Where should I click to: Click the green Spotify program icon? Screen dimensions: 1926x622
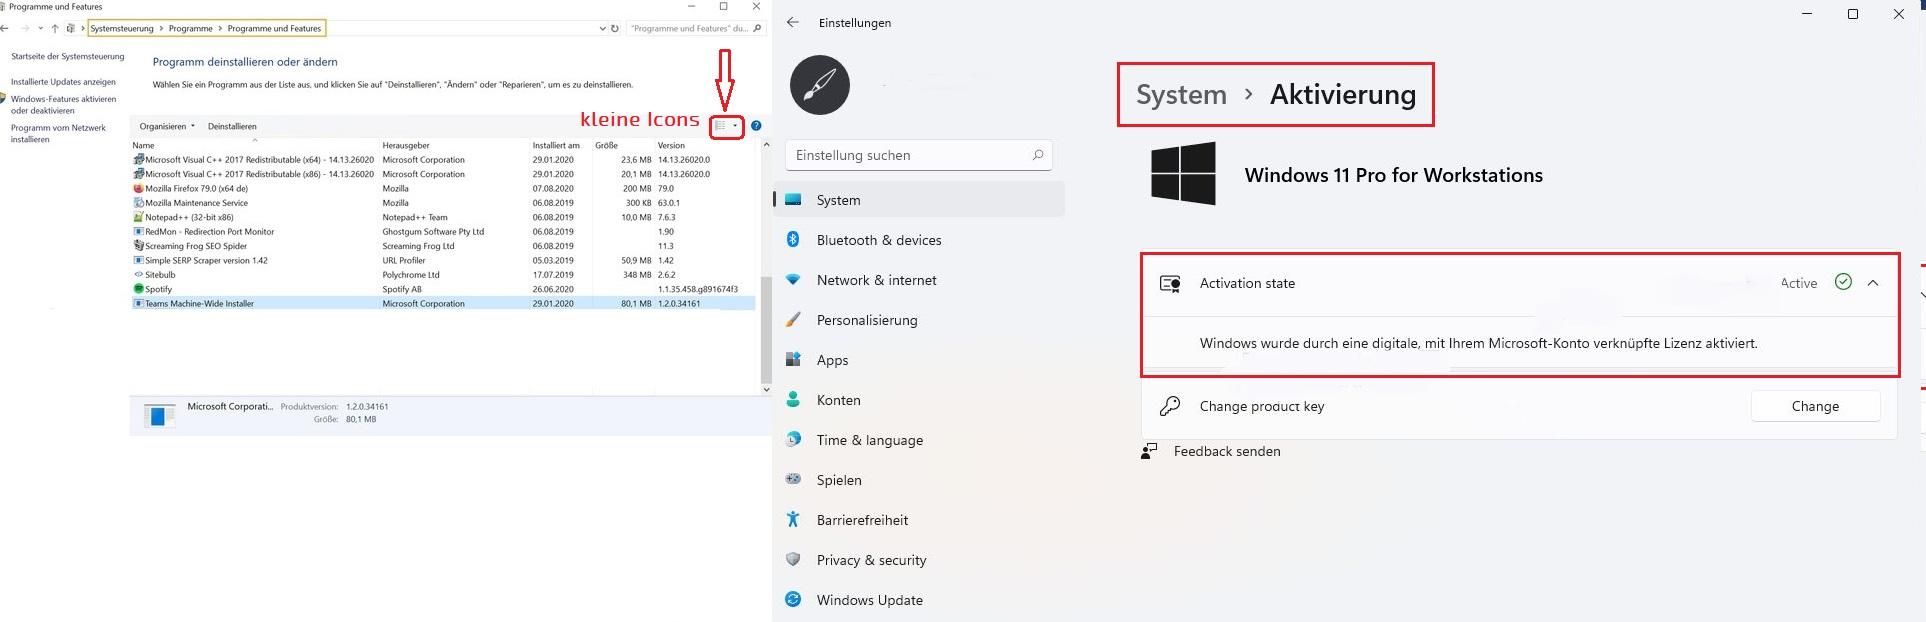click(138, 289)
